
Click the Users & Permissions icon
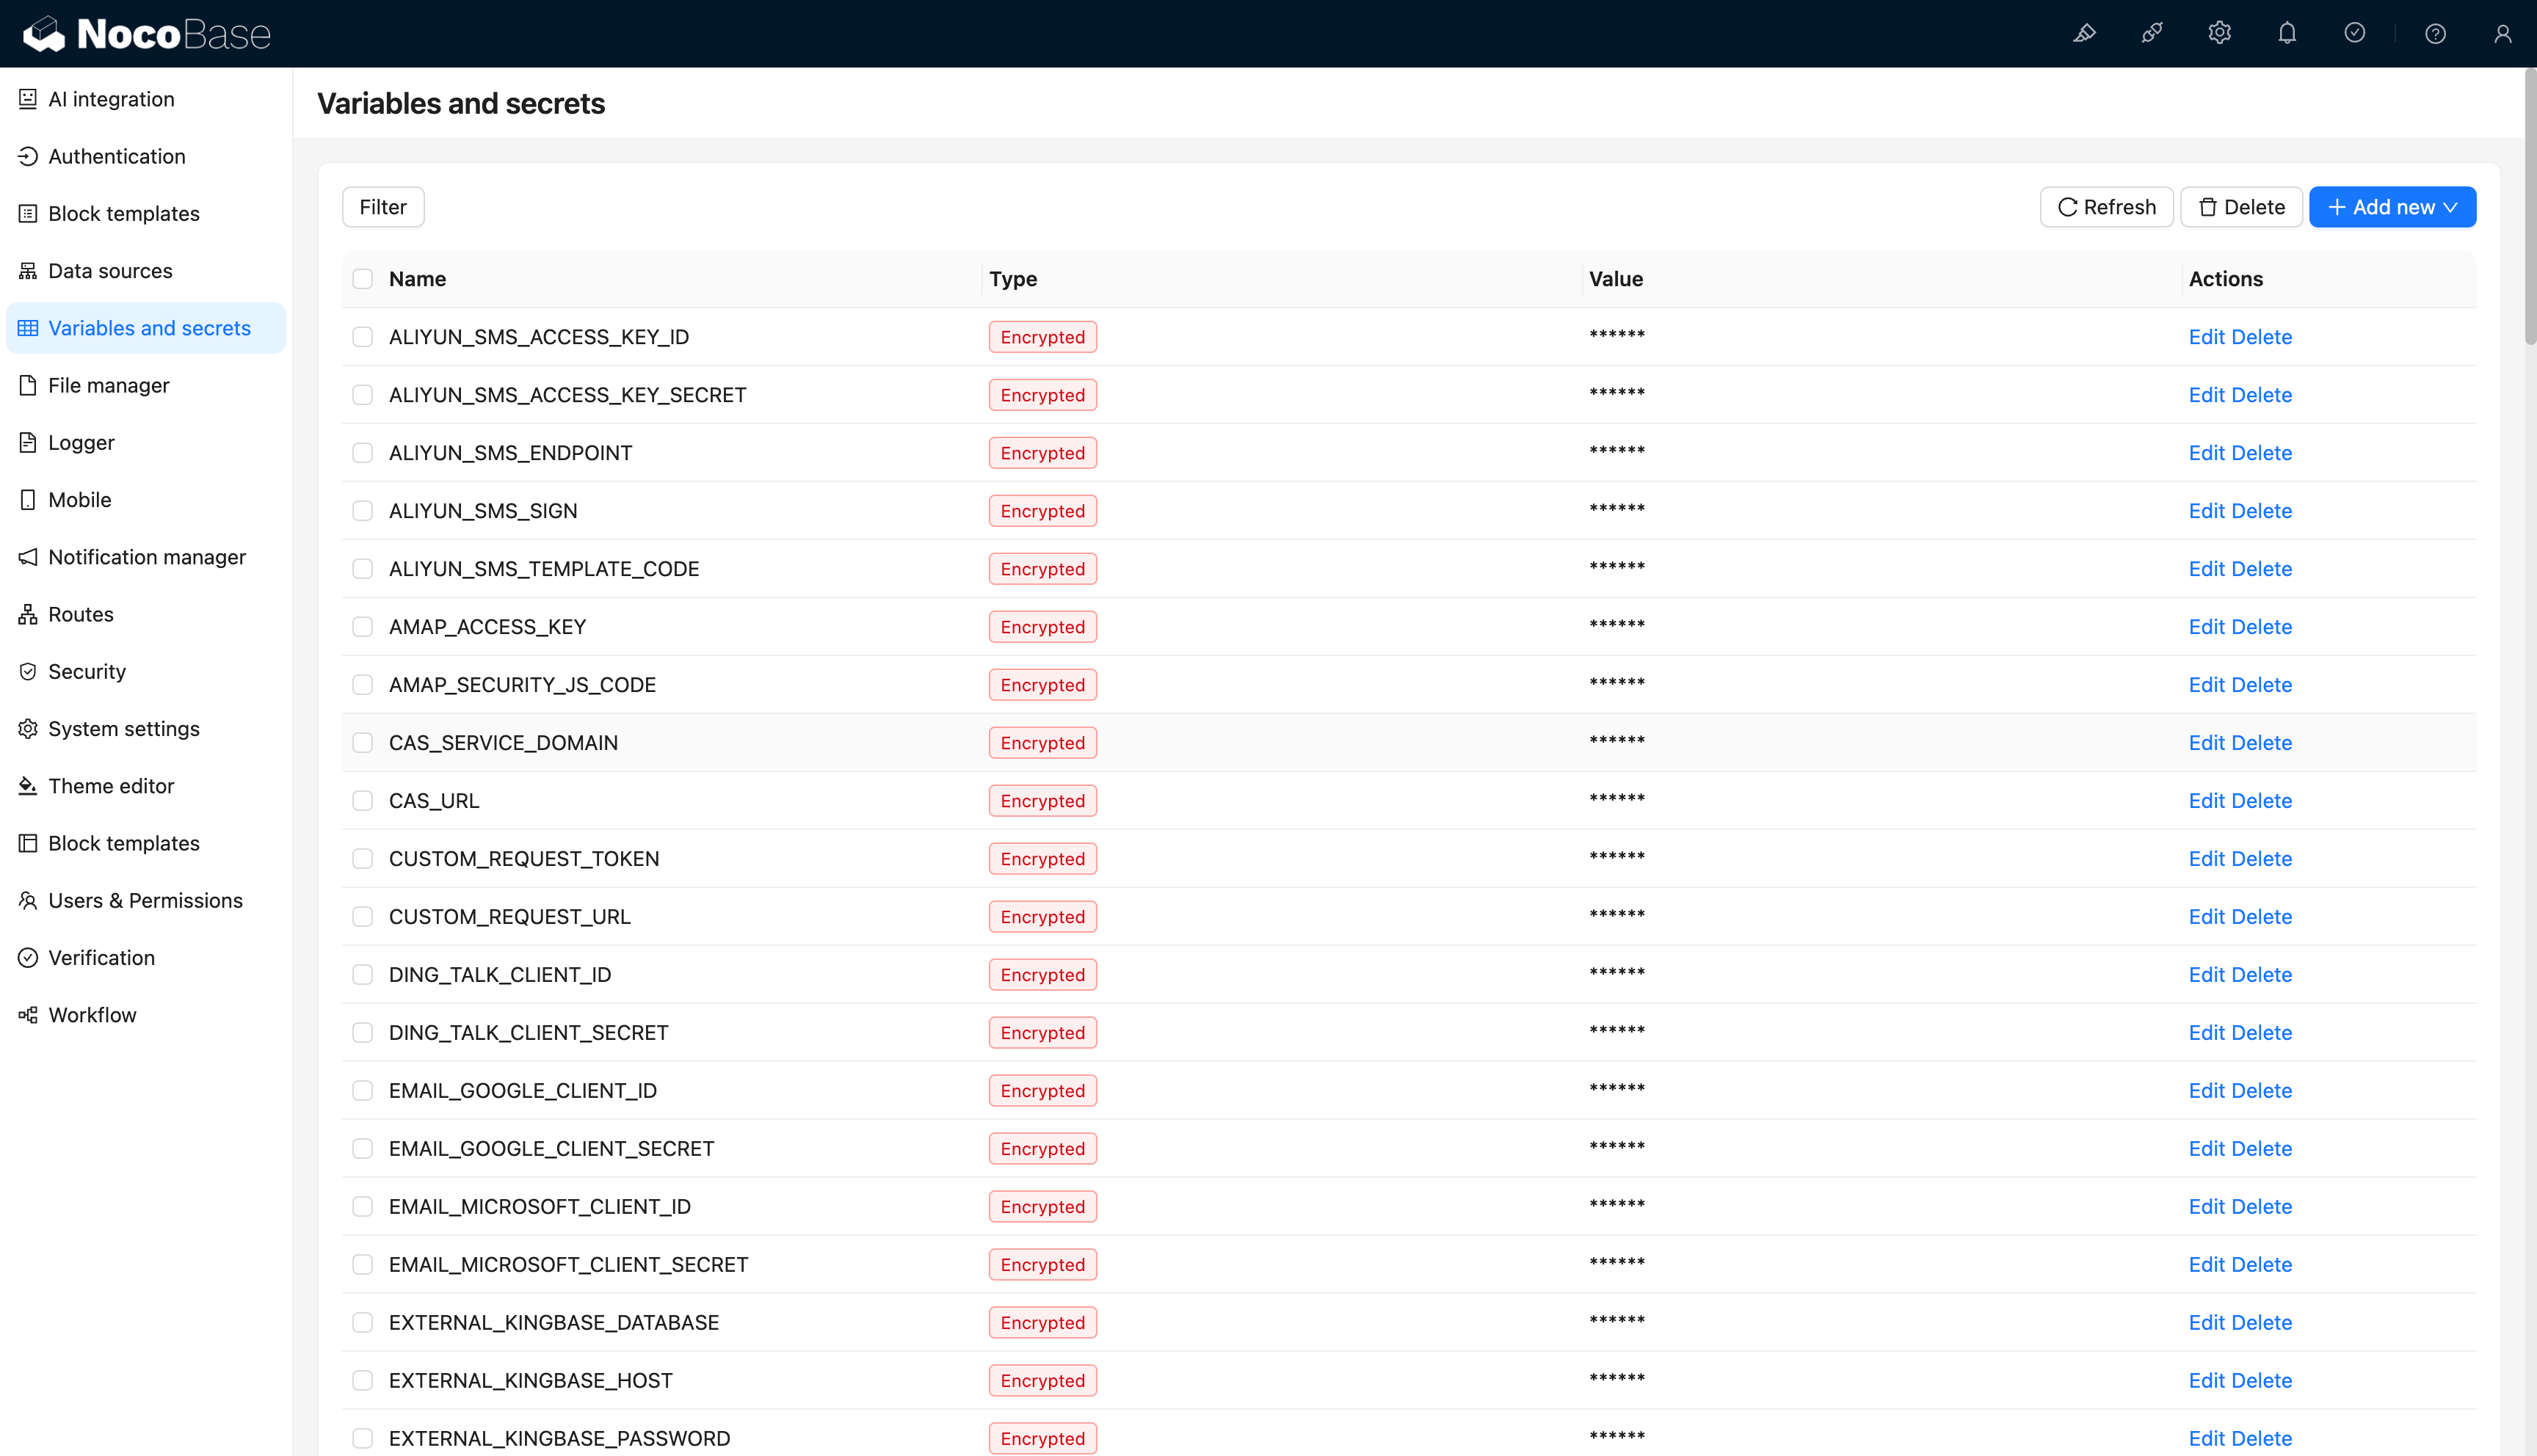[x=28, y=900]
